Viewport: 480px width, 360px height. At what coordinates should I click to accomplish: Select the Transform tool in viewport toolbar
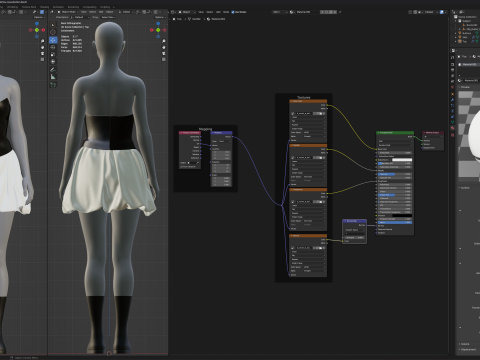[53, 62]
